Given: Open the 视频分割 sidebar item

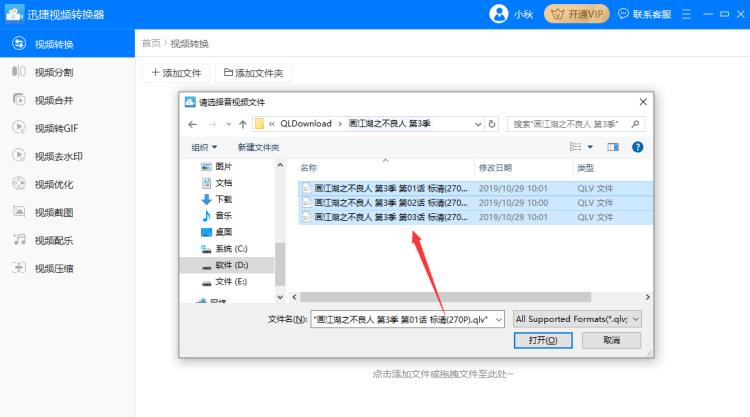Looking at the screenshot, I should point(67,72).
